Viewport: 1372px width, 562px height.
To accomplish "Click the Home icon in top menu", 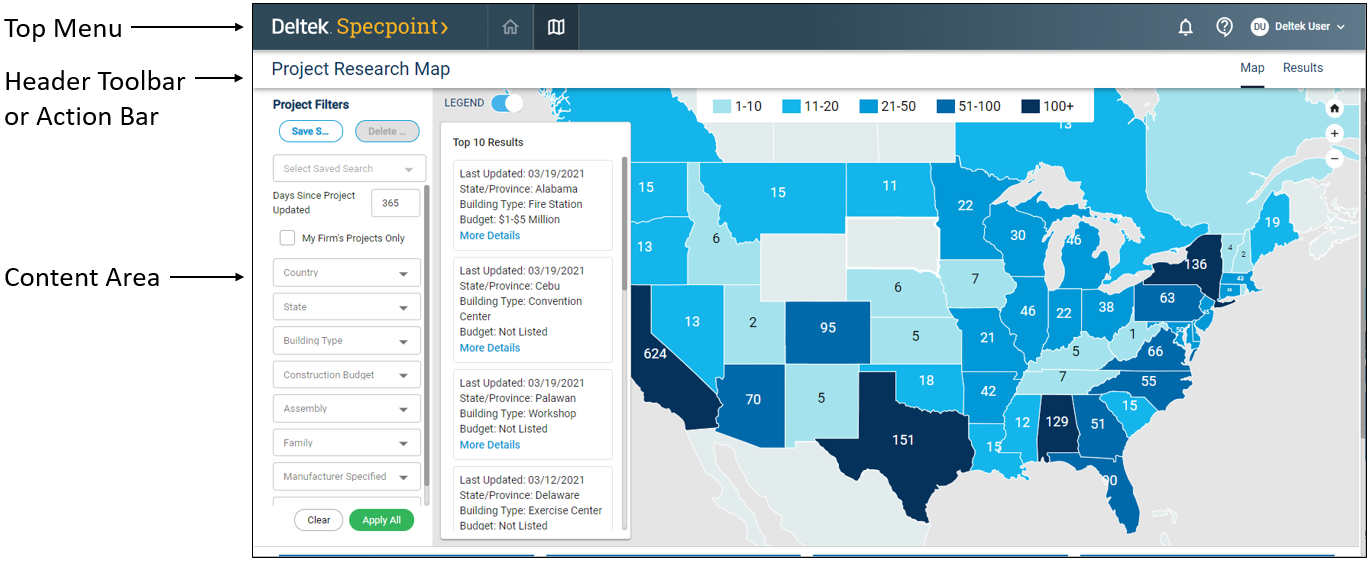I will coord(510,28).
